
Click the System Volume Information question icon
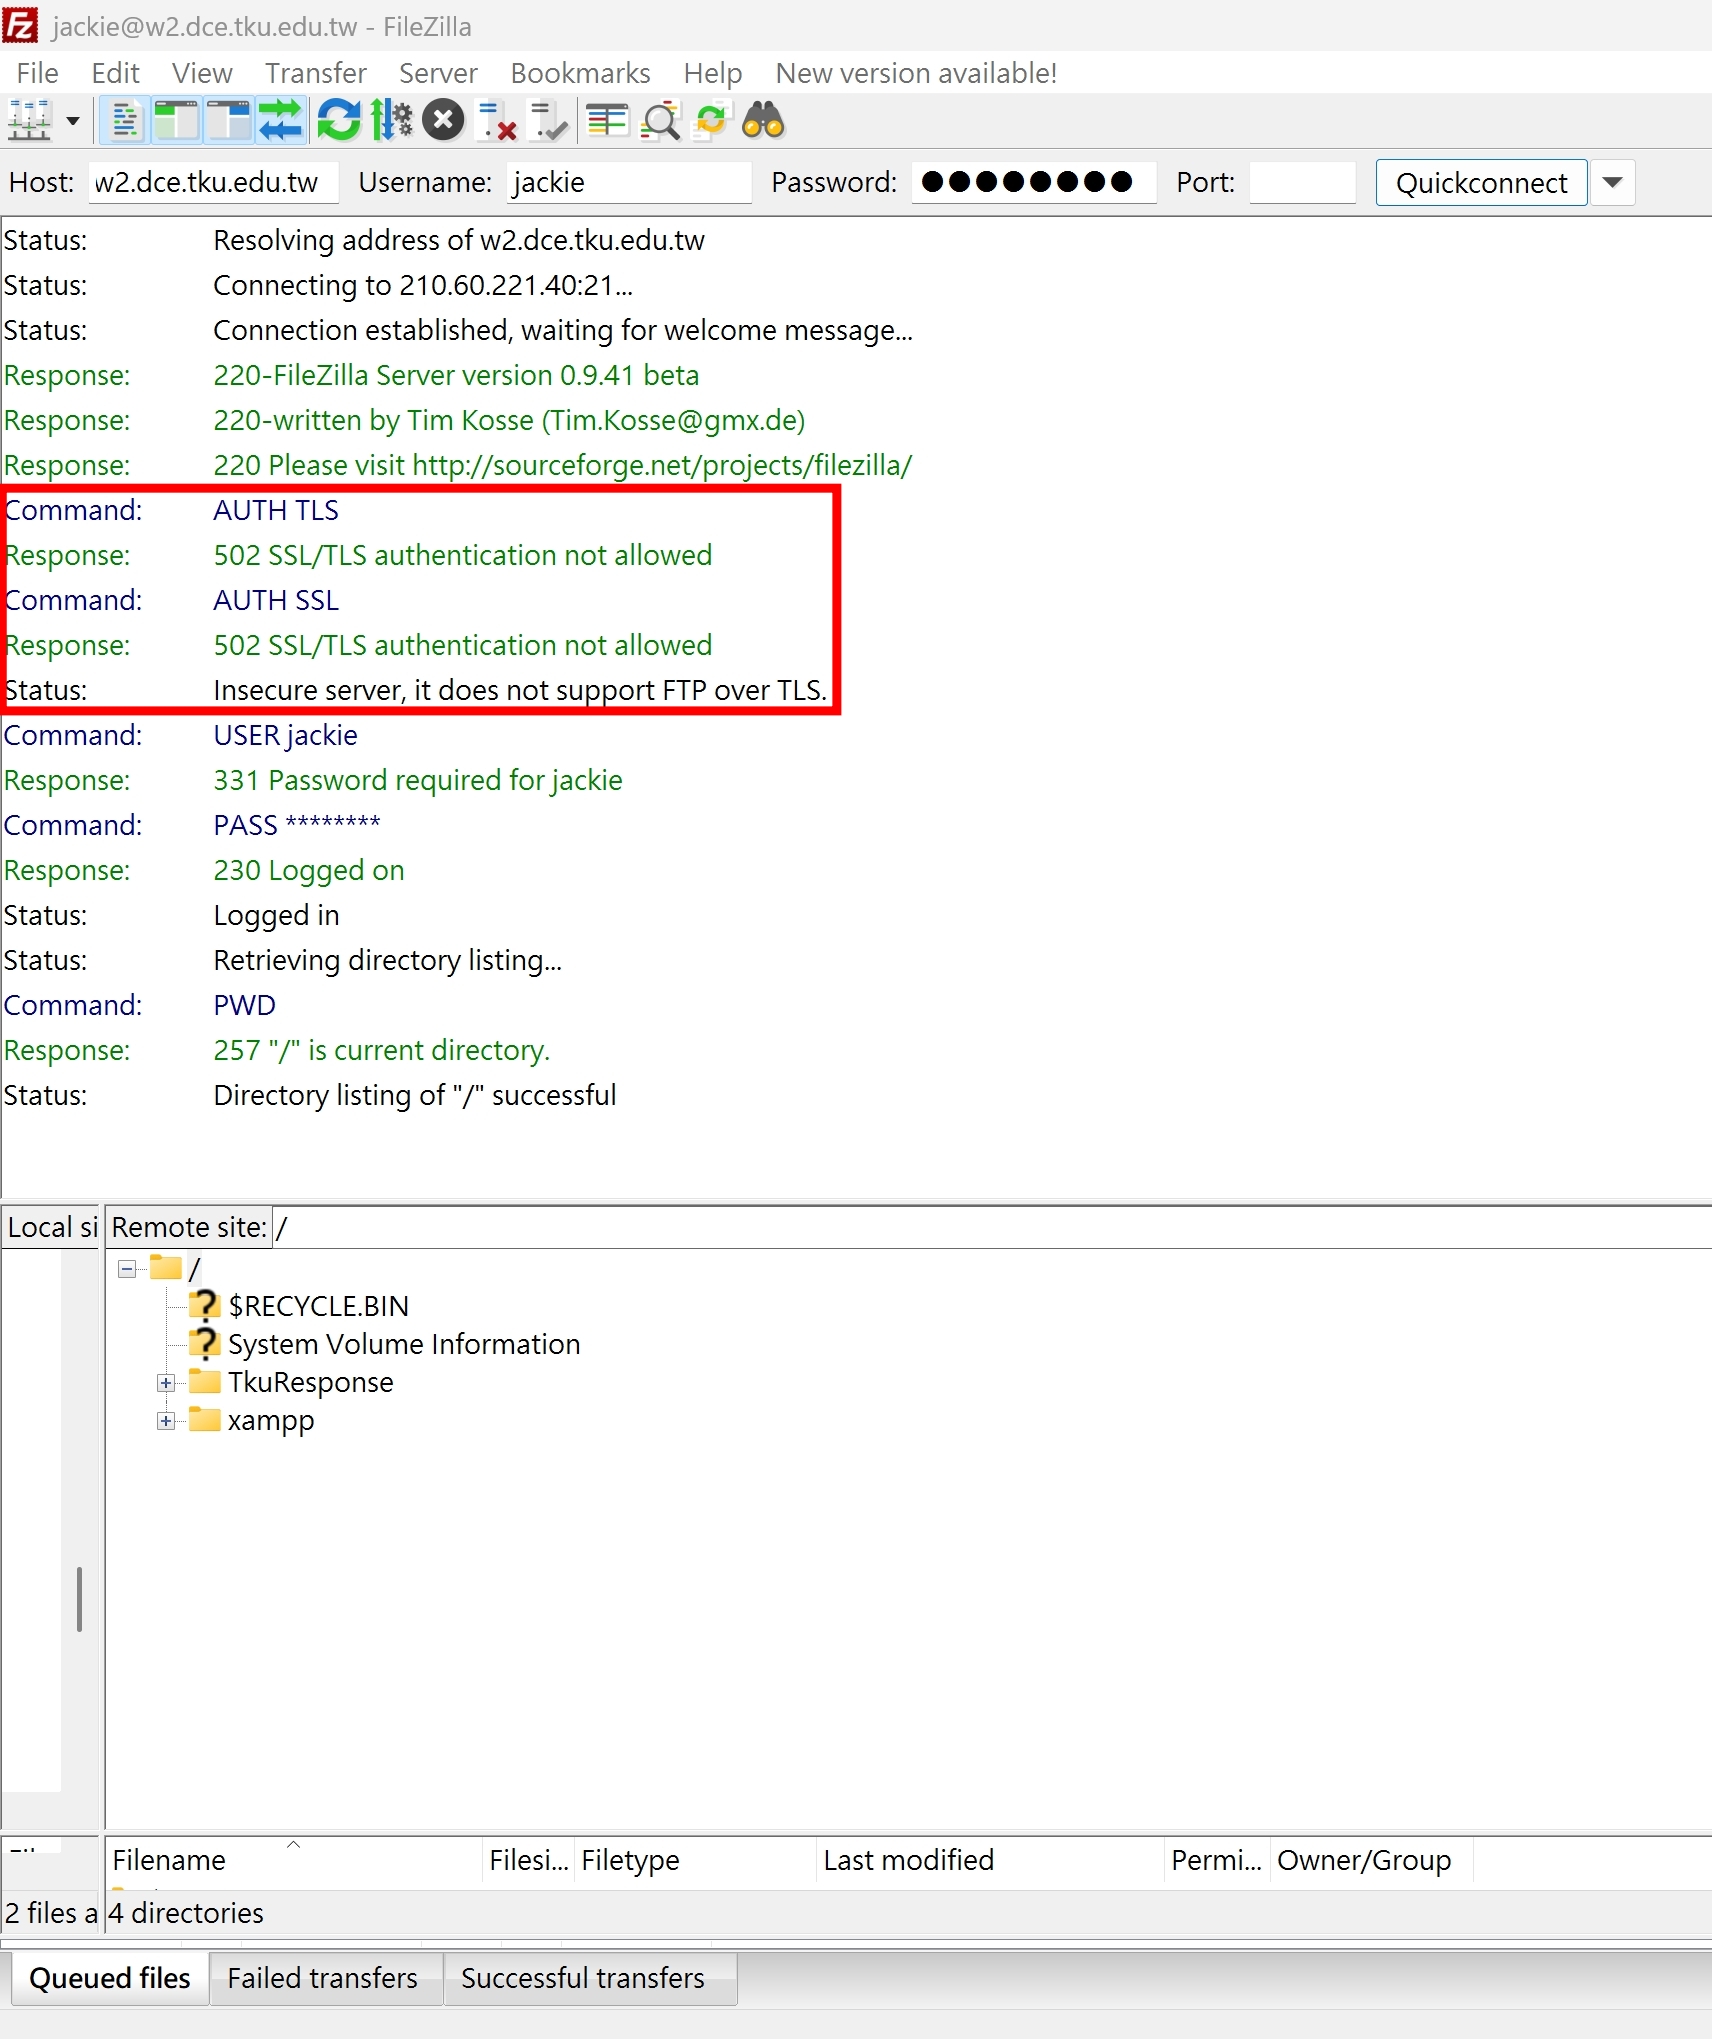point(205,1343)
